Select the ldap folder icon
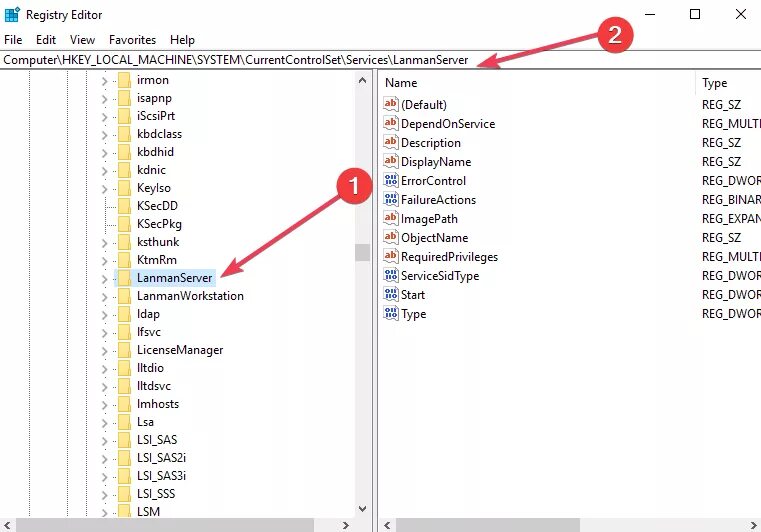The width and height of the screenshot is (761, 532). (124, 314)
